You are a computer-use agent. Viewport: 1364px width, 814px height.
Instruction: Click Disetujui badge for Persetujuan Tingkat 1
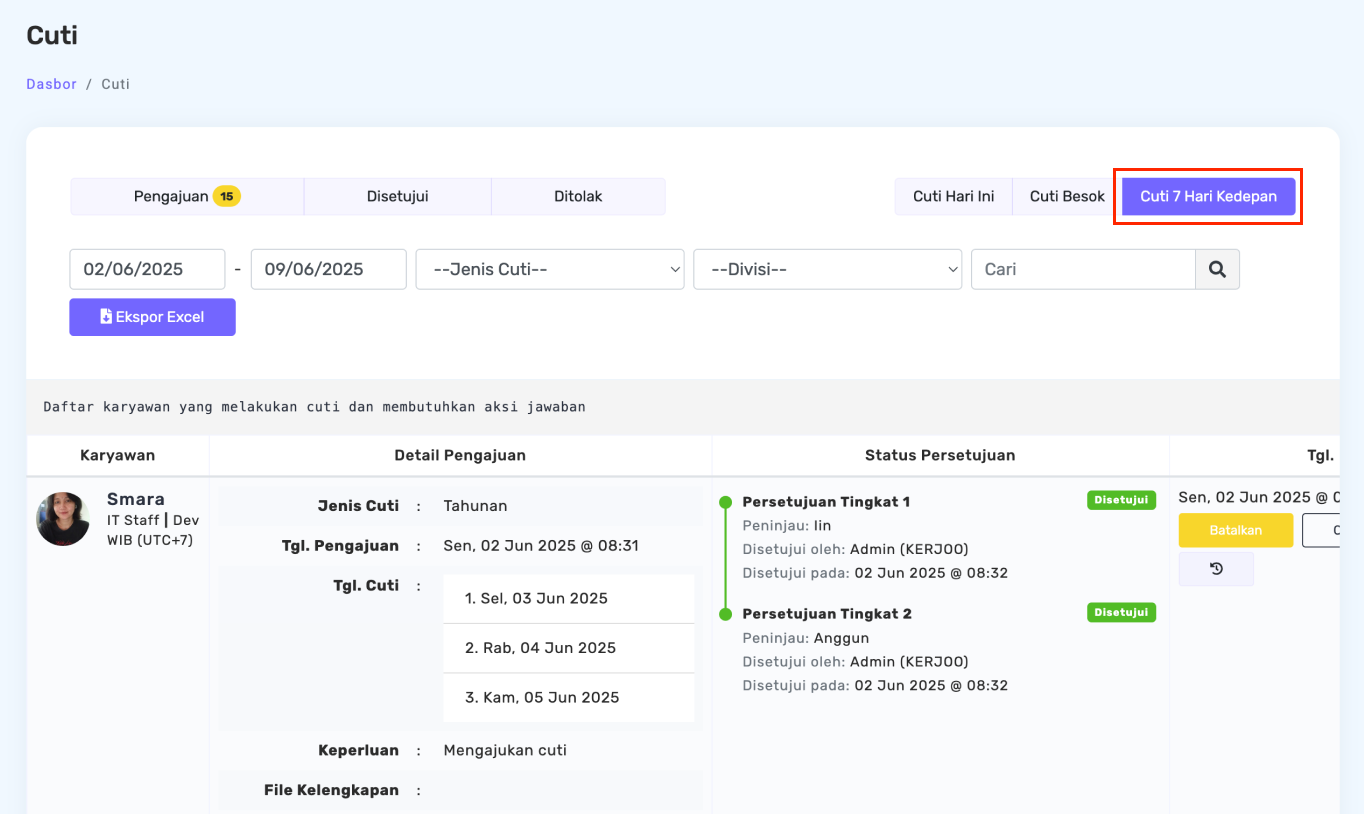click(1121, 500)
